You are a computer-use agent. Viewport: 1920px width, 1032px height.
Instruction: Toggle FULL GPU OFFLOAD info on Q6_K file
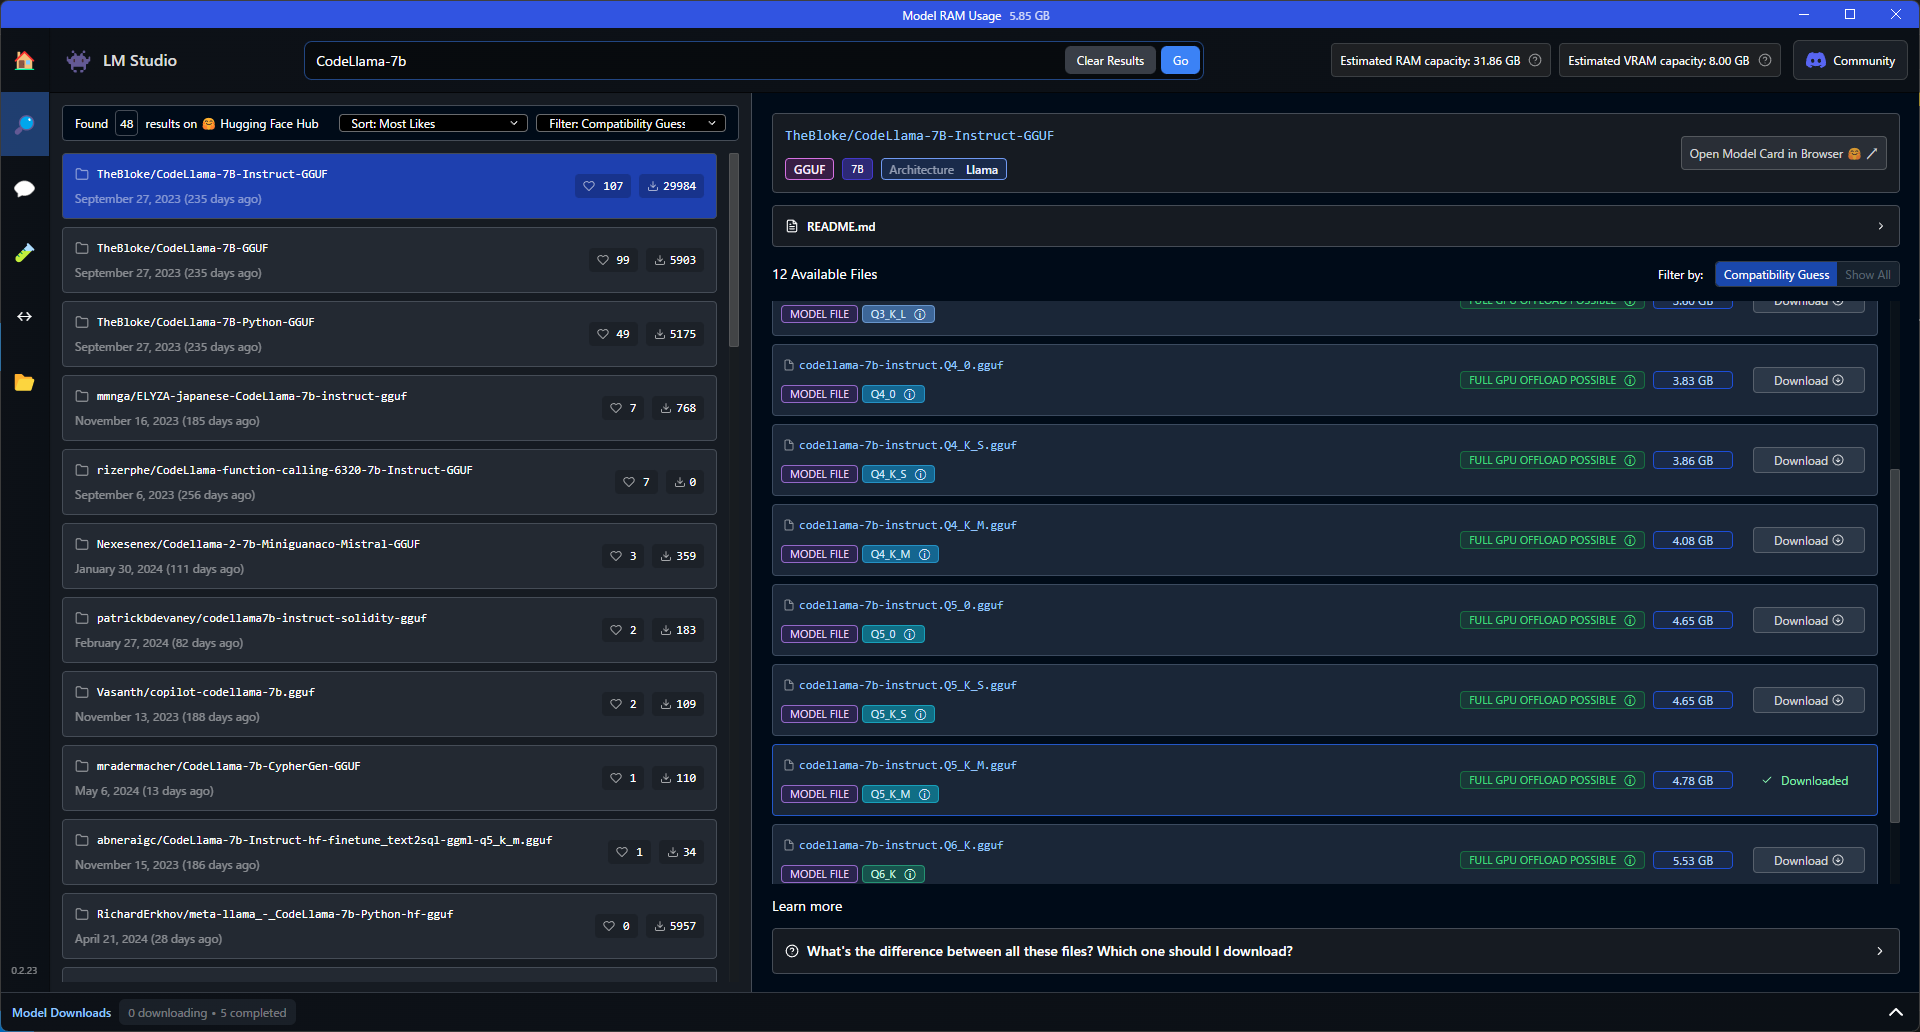(x=1630, y=860)
